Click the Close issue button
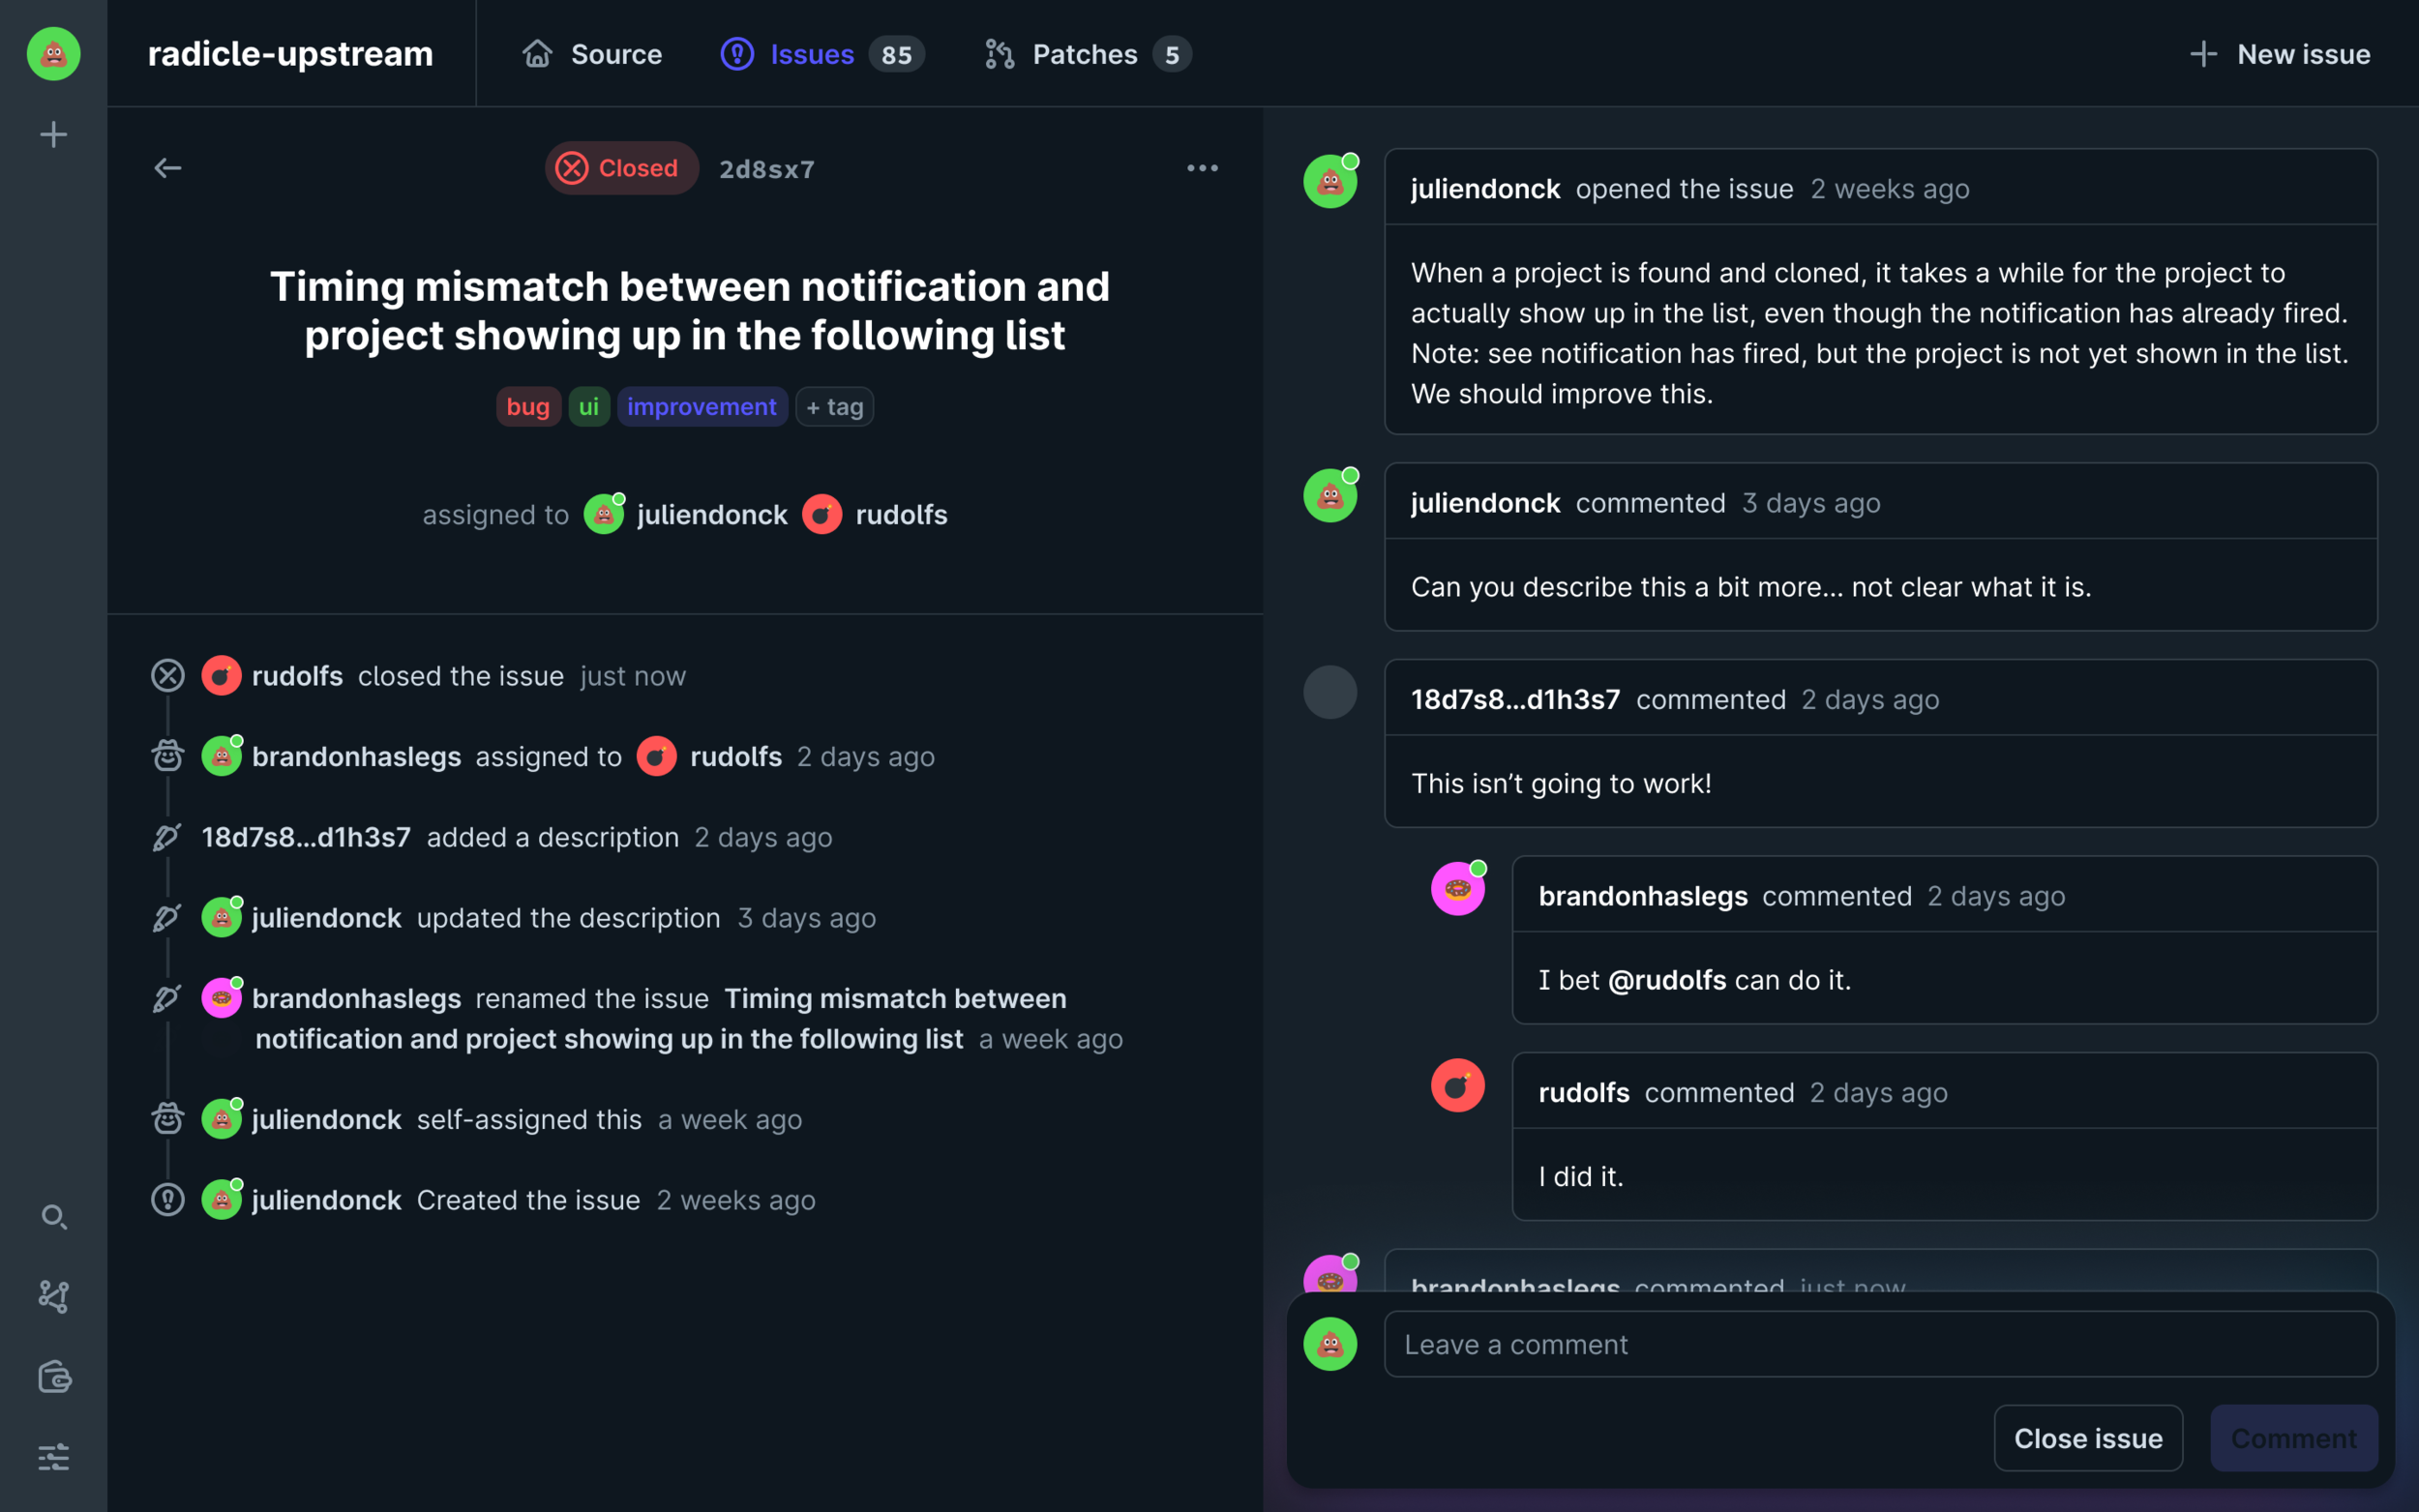2419x1512 pixels. tap(2088, 1438)
